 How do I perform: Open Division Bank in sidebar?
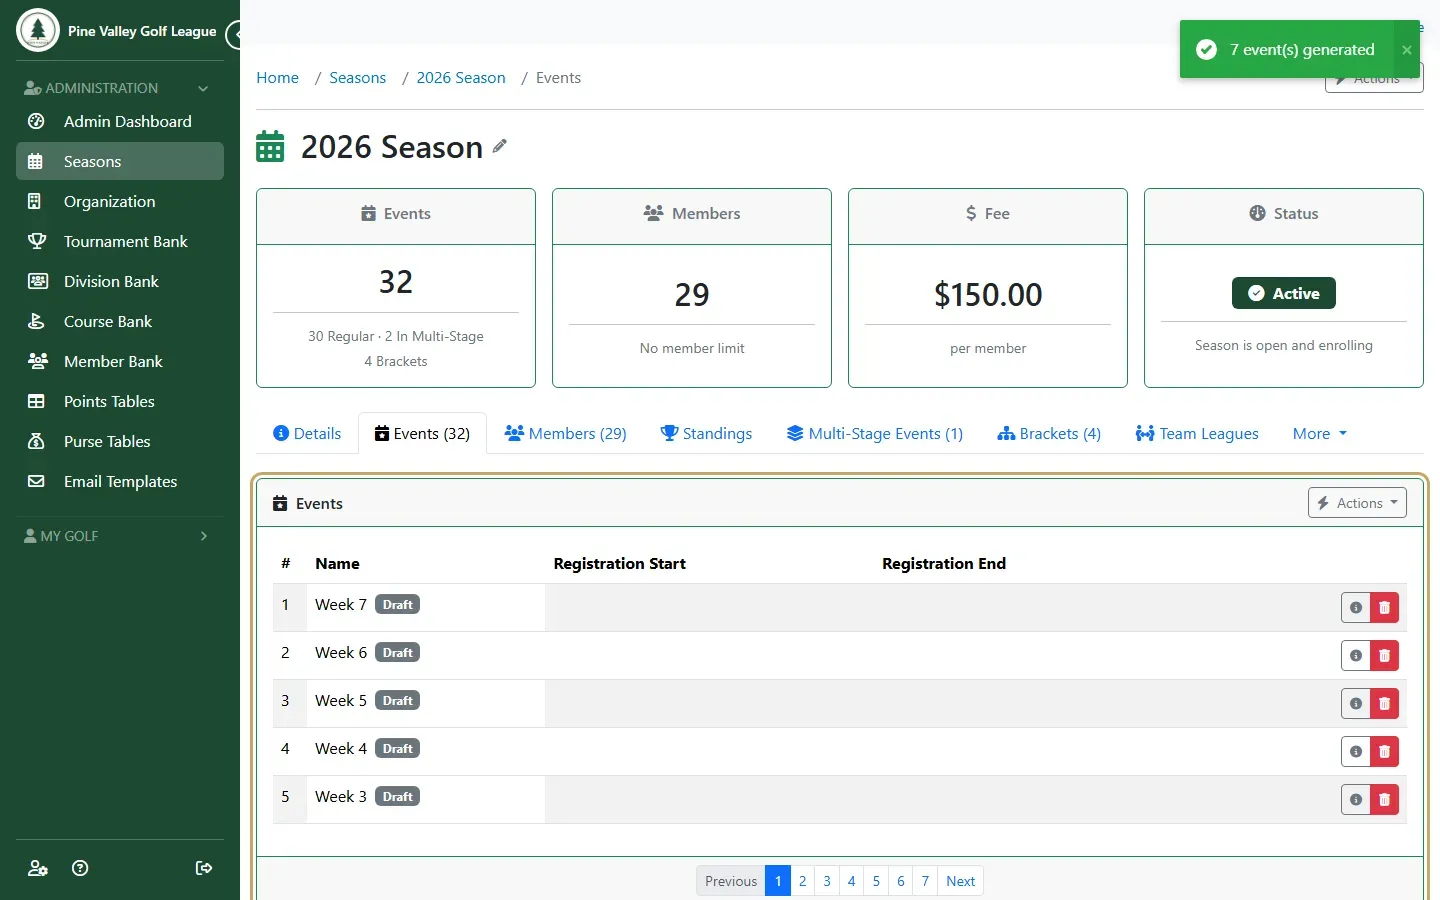[x=120, y=282]
